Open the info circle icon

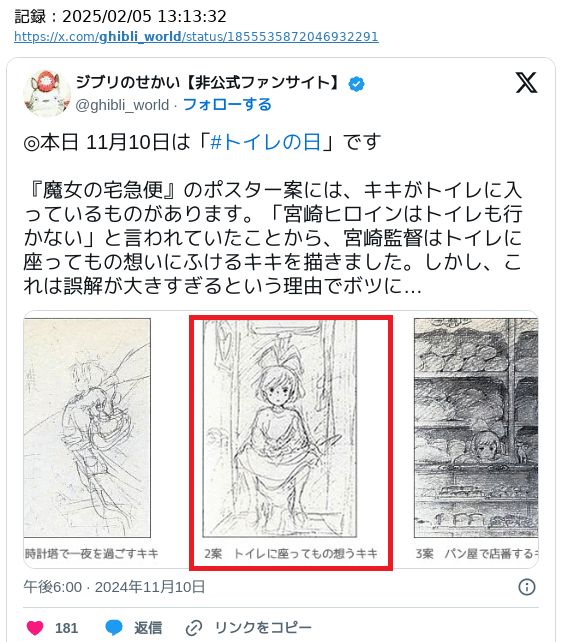[x=527, y=587]
